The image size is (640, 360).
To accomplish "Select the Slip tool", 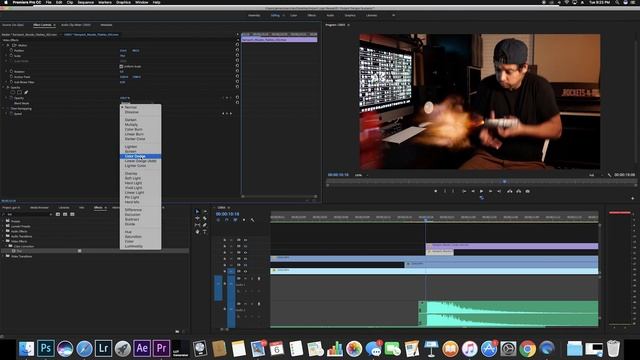I will pyautogui.click(x=198, y=225).
